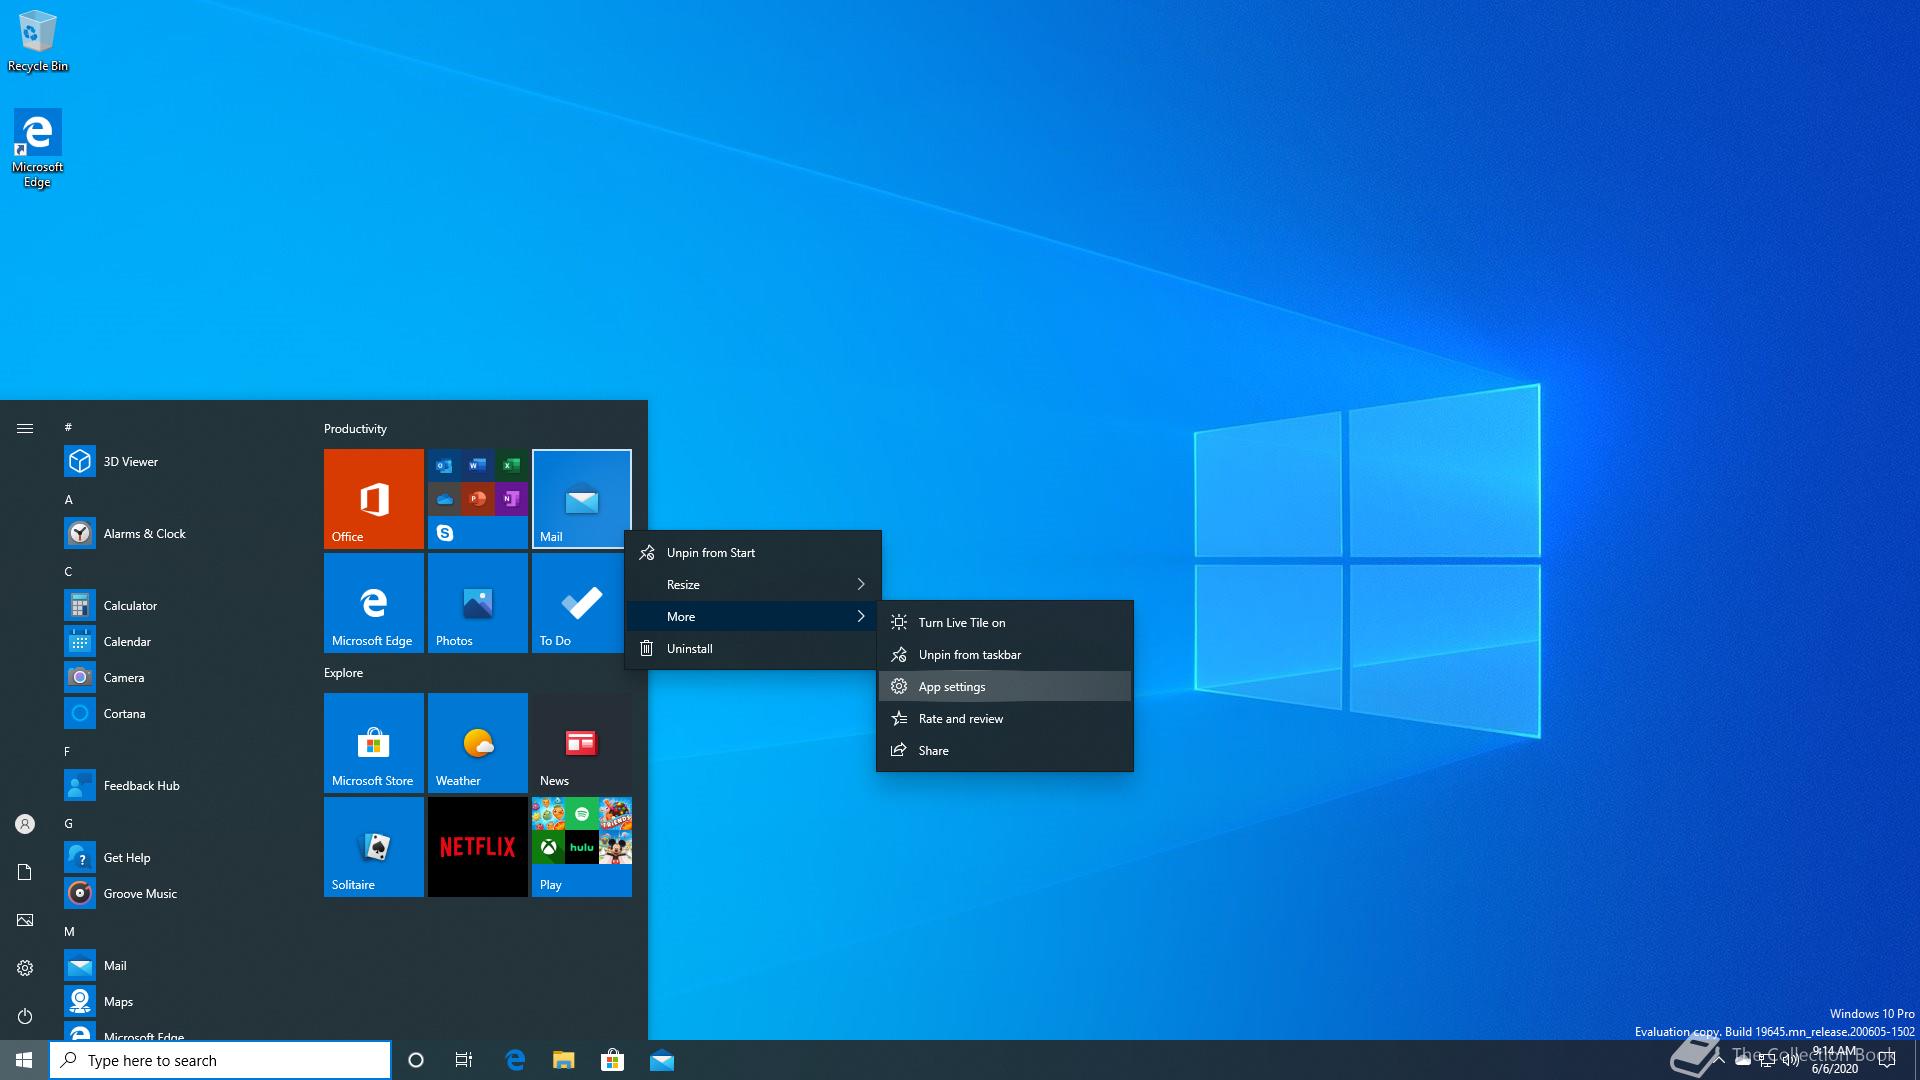This screenshot has width=1920, height=1080.
Task: Open Recycle Bin on desktop
Action: coord(38,41)
